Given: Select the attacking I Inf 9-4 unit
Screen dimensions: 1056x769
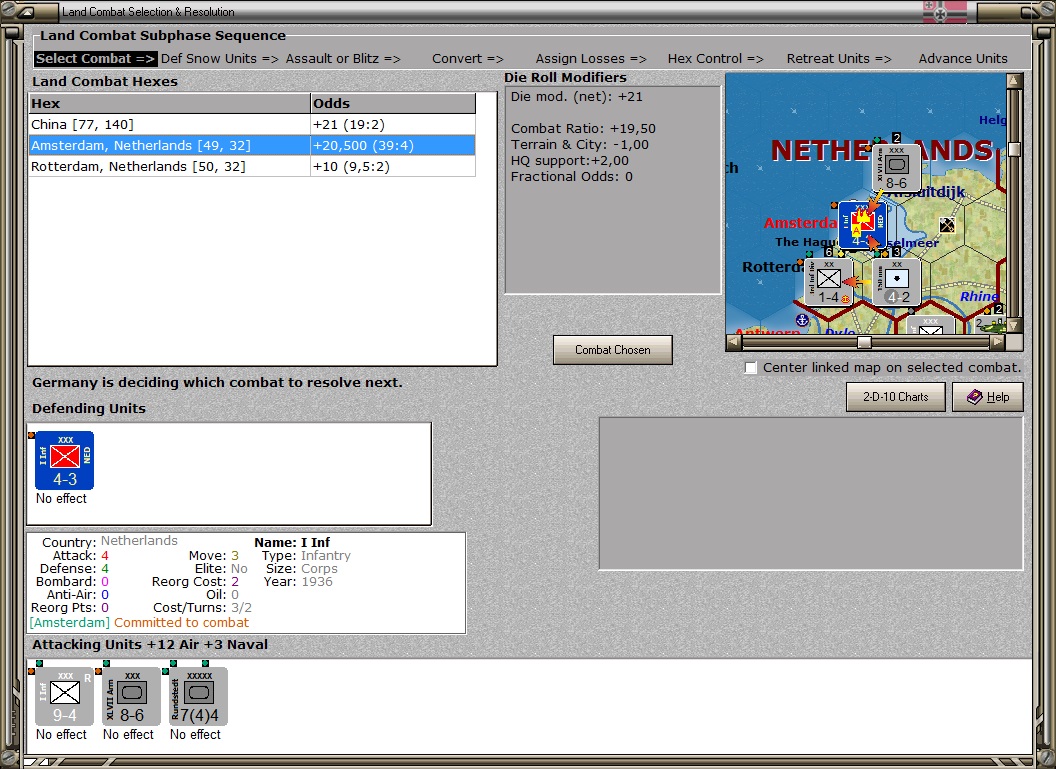Looking at the screenshot, I should click(65, 696).
